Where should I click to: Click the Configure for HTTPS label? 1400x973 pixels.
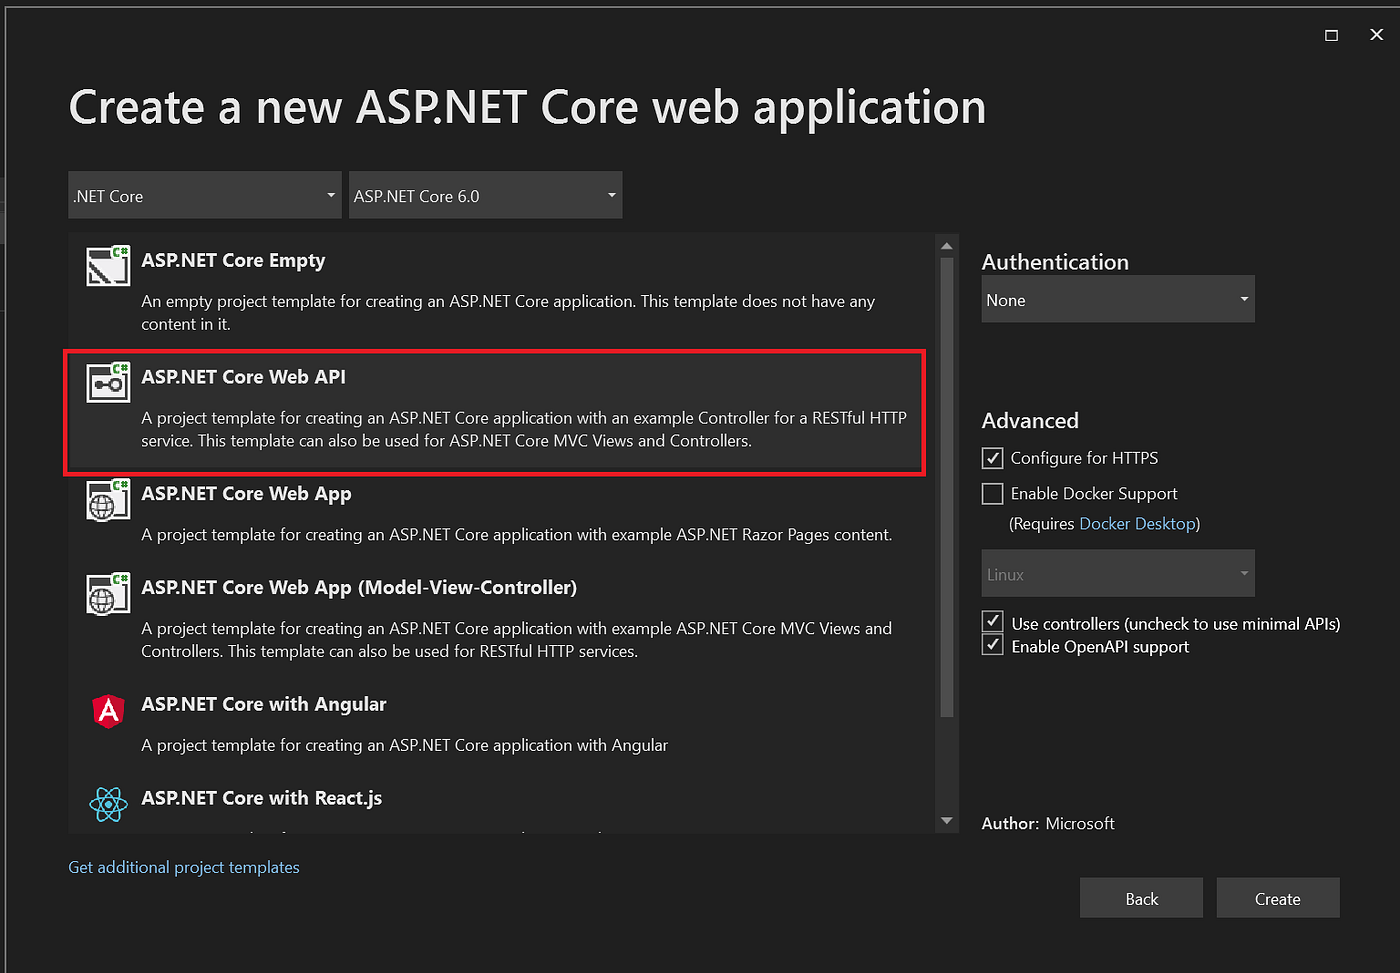coord(1084,458)
